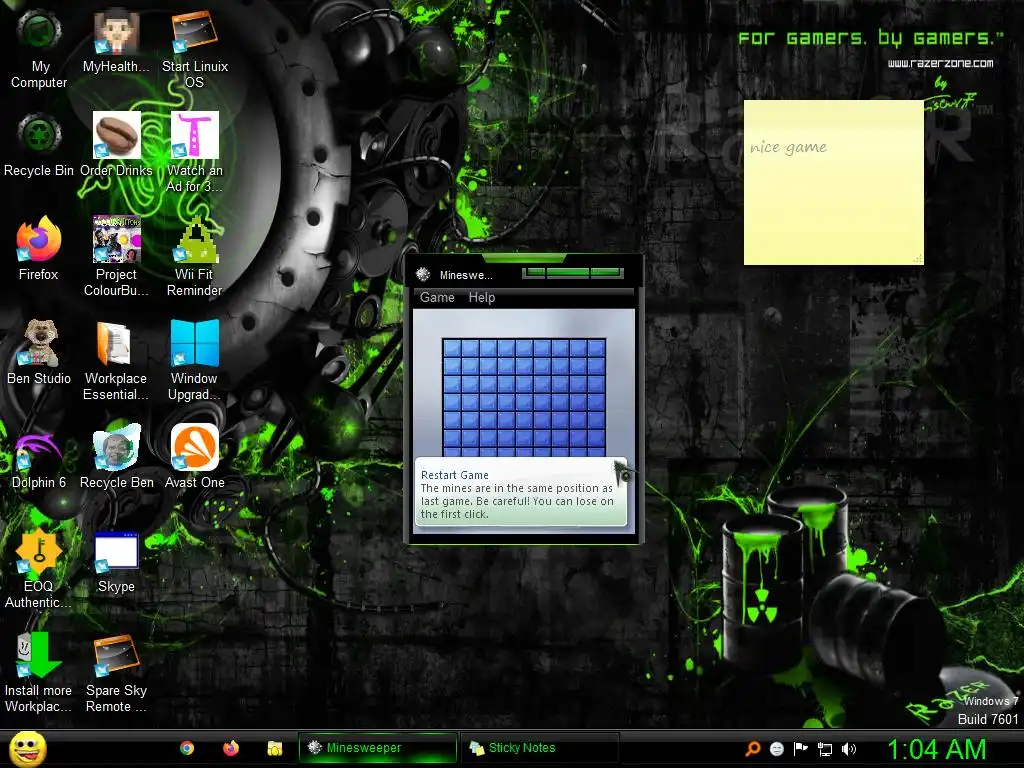
Task: Launch Chrome from the taskbar
Action: pos(187,748)
